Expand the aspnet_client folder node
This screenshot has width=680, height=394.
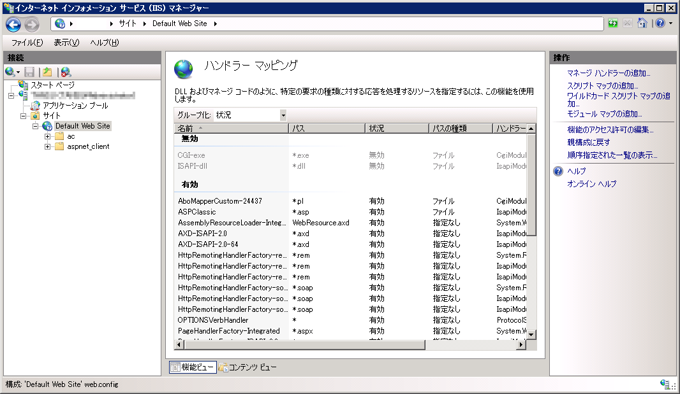click(47, 147)
